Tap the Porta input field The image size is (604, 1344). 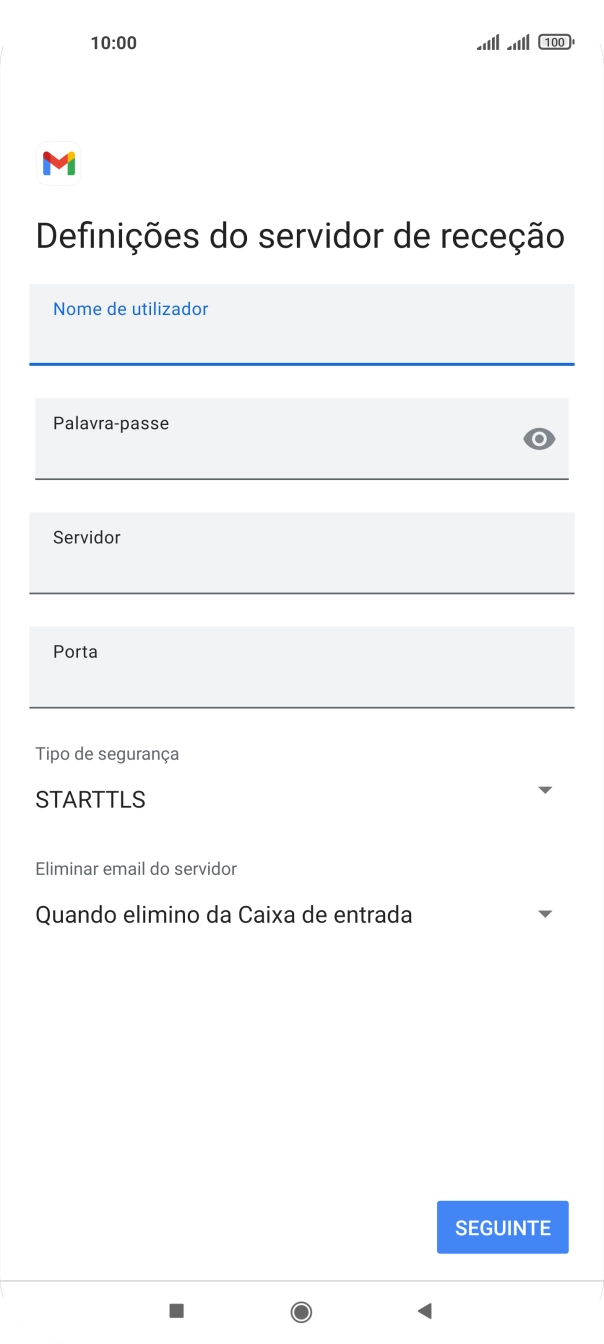point(302,669)
